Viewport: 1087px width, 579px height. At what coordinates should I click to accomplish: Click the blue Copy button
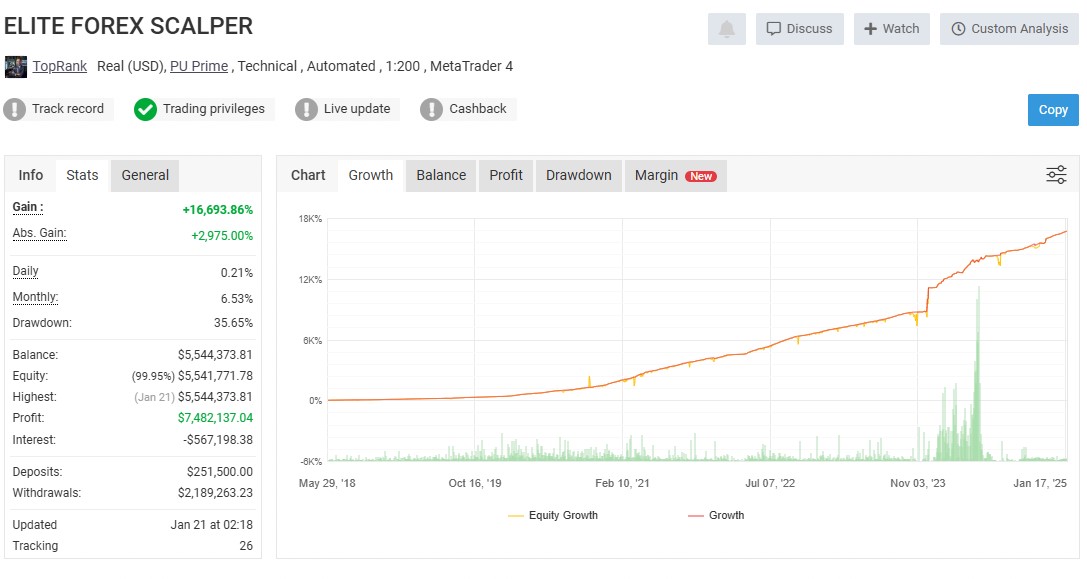[x=1052, y=109]
